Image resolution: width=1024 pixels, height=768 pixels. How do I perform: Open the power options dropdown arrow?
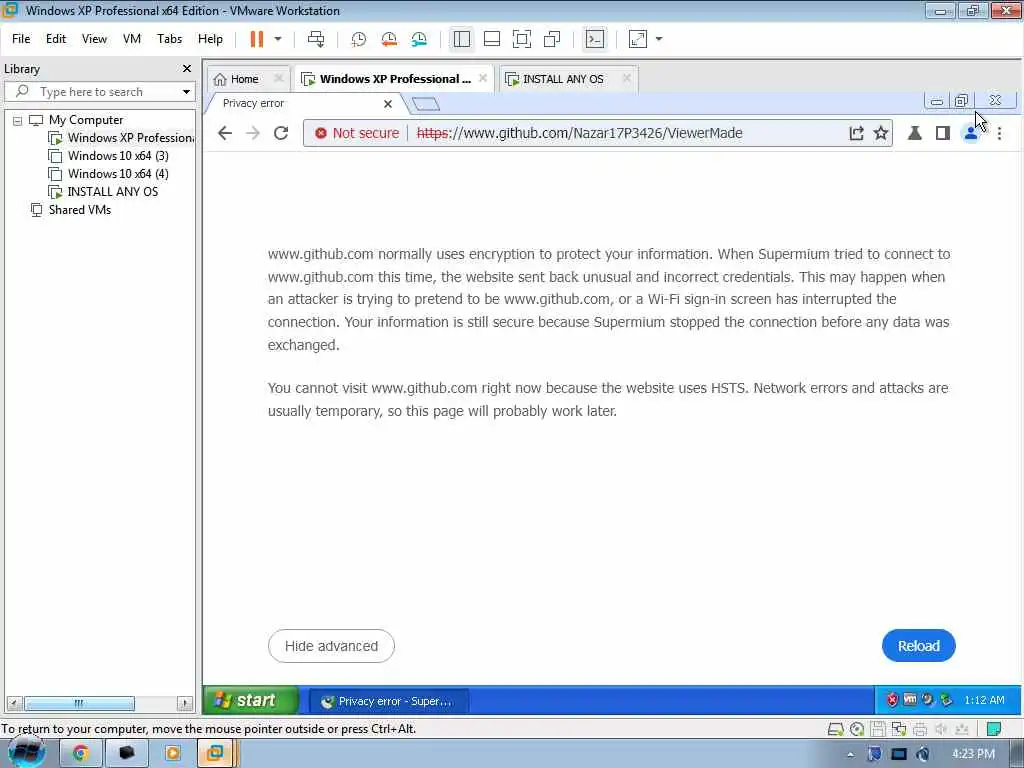pos(278,39)
